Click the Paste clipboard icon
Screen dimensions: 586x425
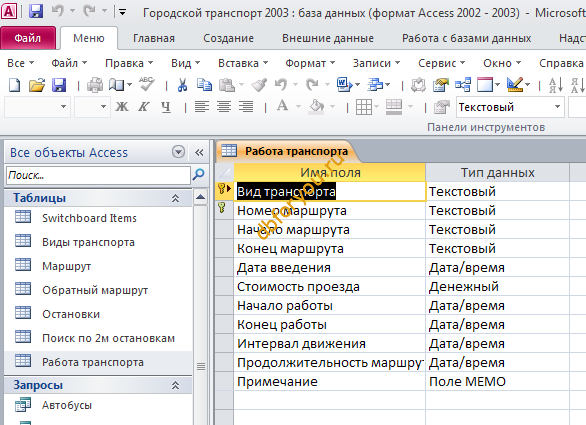tap(226, 85)
